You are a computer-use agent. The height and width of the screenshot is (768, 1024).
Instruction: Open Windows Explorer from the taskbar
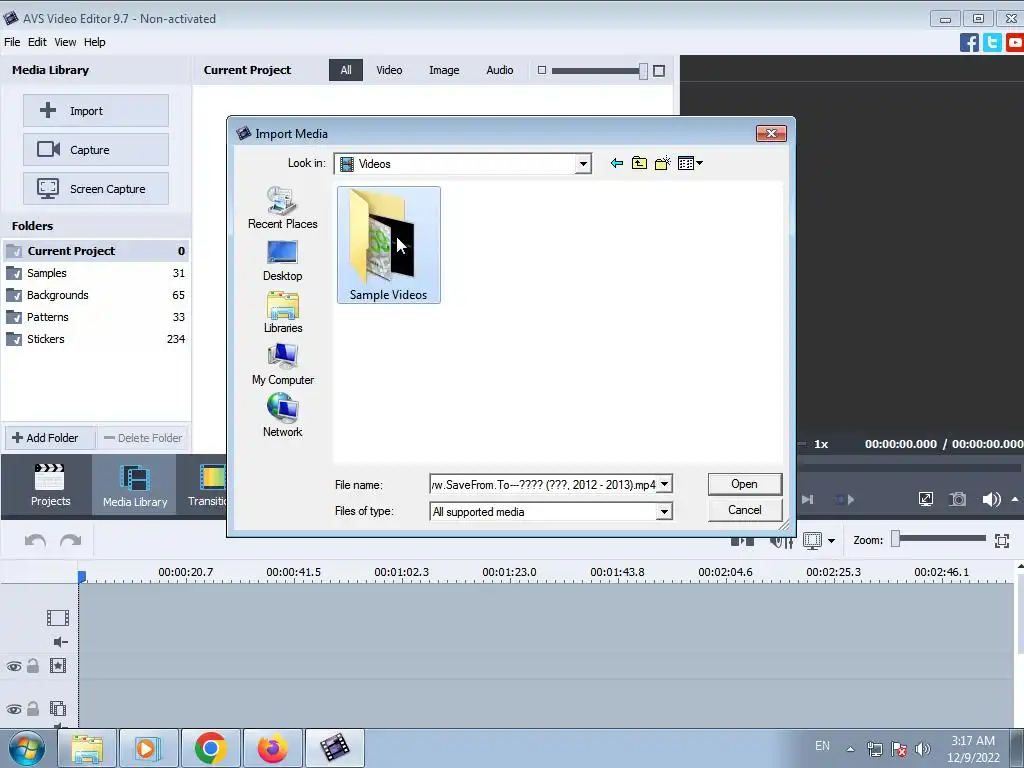click(87, 748)
